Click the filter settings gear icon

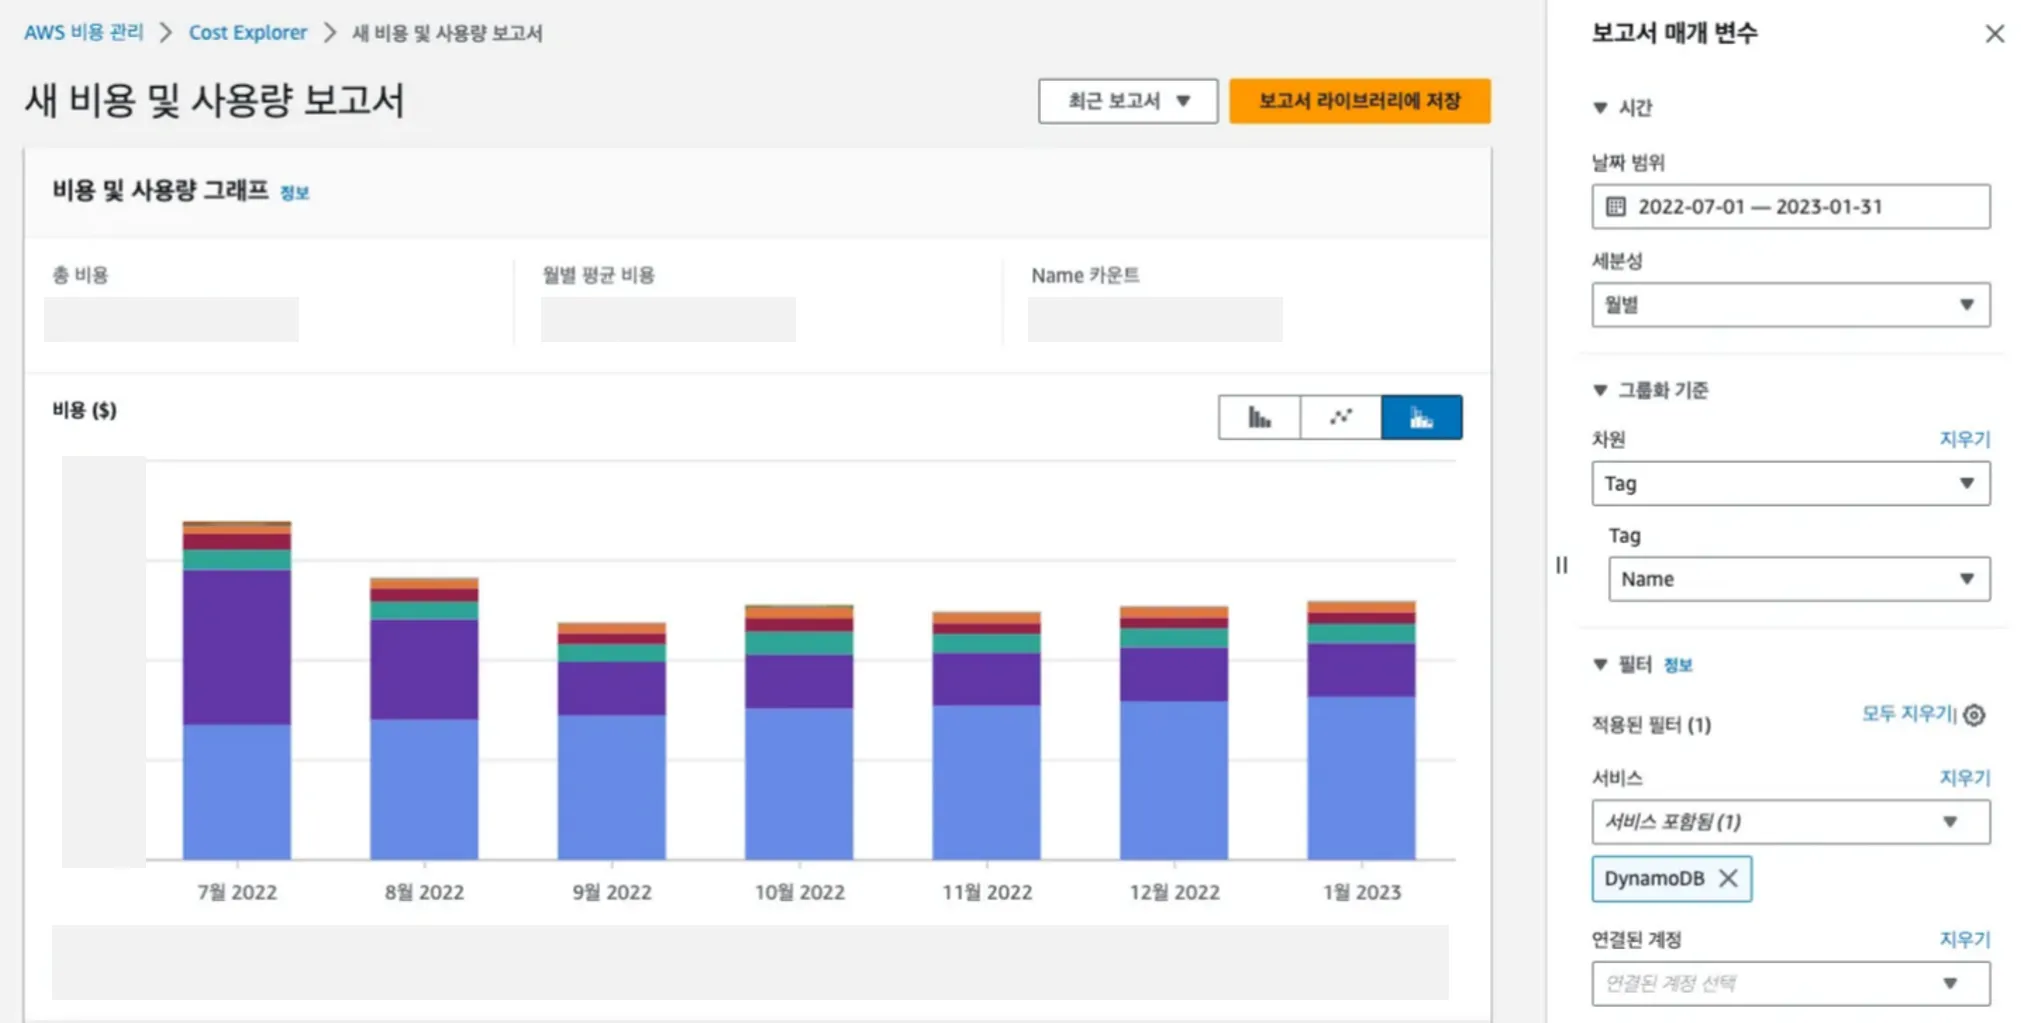point(1974,715)
